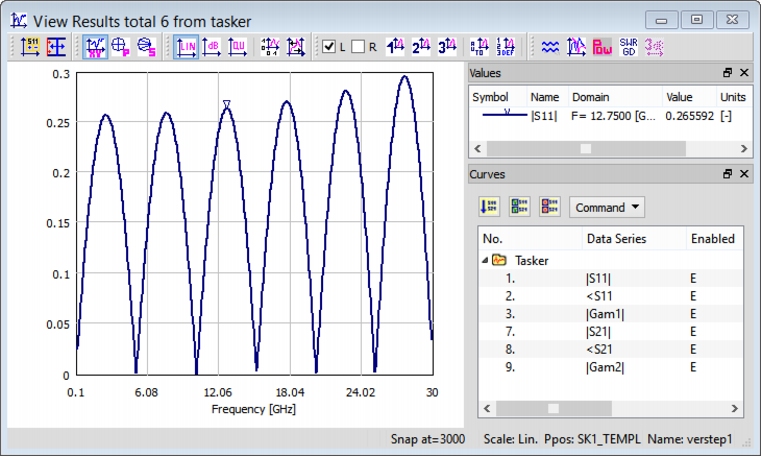Click 'Scale: Lin.' in status bar
Viewport: 762px width, 457px height.
point(510,439)
